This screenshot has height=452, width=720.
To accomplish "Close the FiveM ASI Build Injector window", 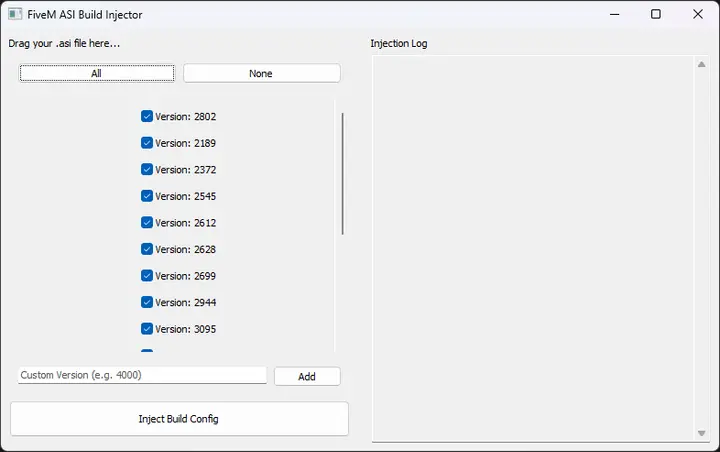I will click(x=698, y=14).
